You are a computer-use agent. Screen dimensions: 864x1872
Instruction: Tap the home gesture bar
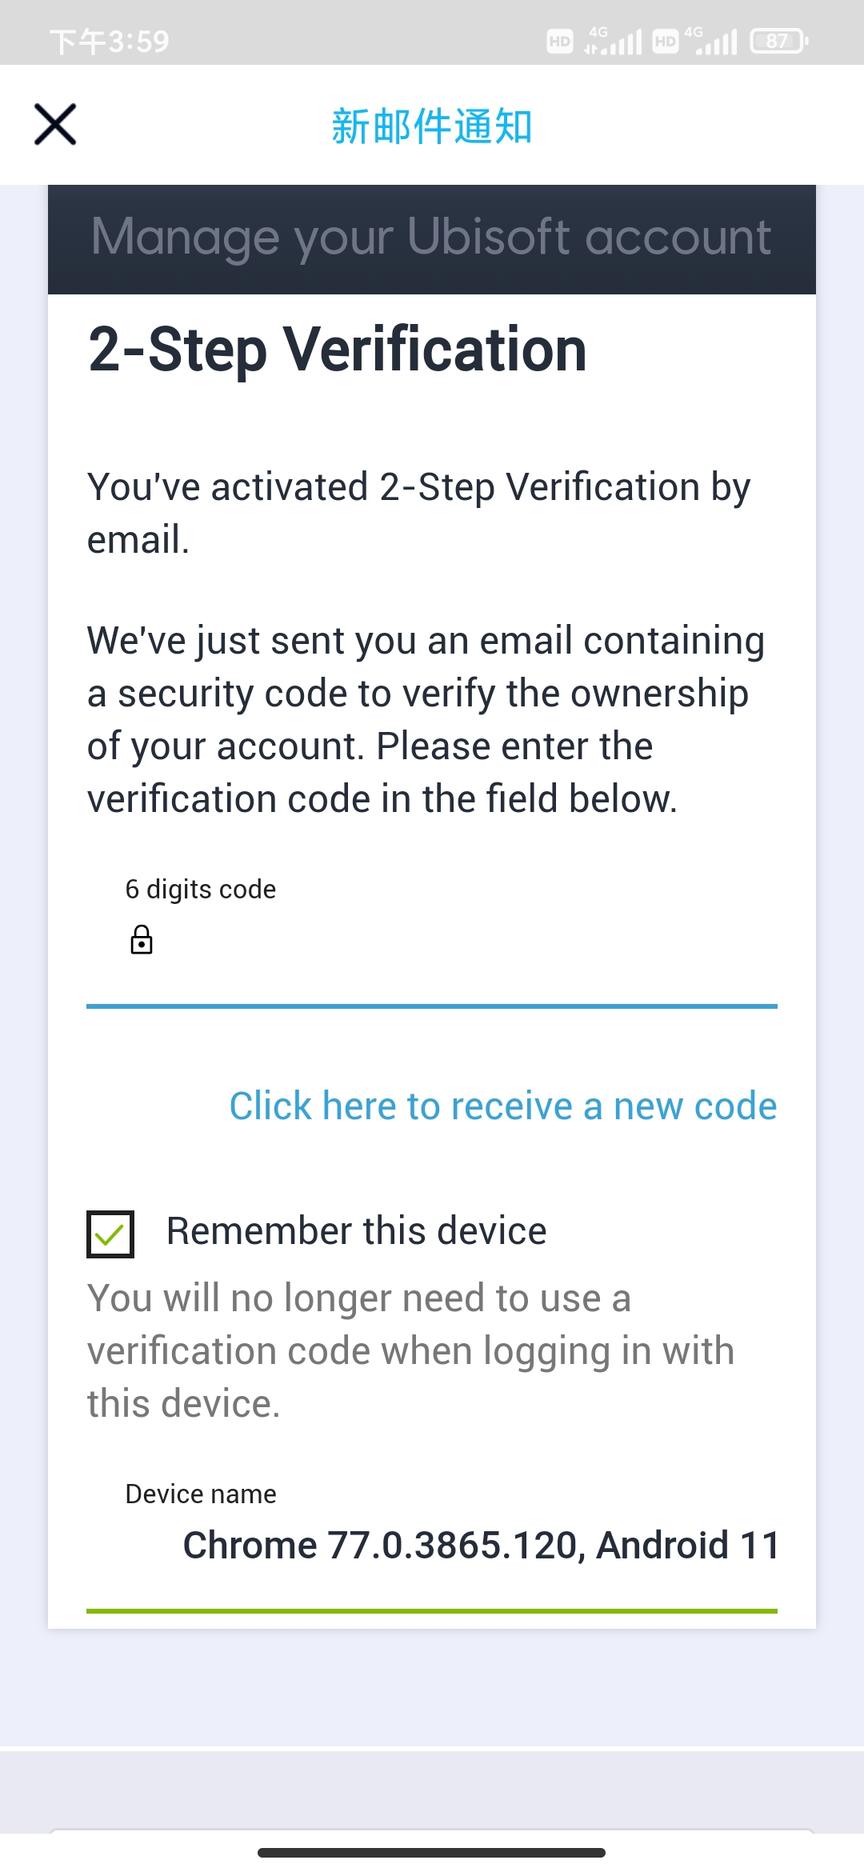[431, 1853]
